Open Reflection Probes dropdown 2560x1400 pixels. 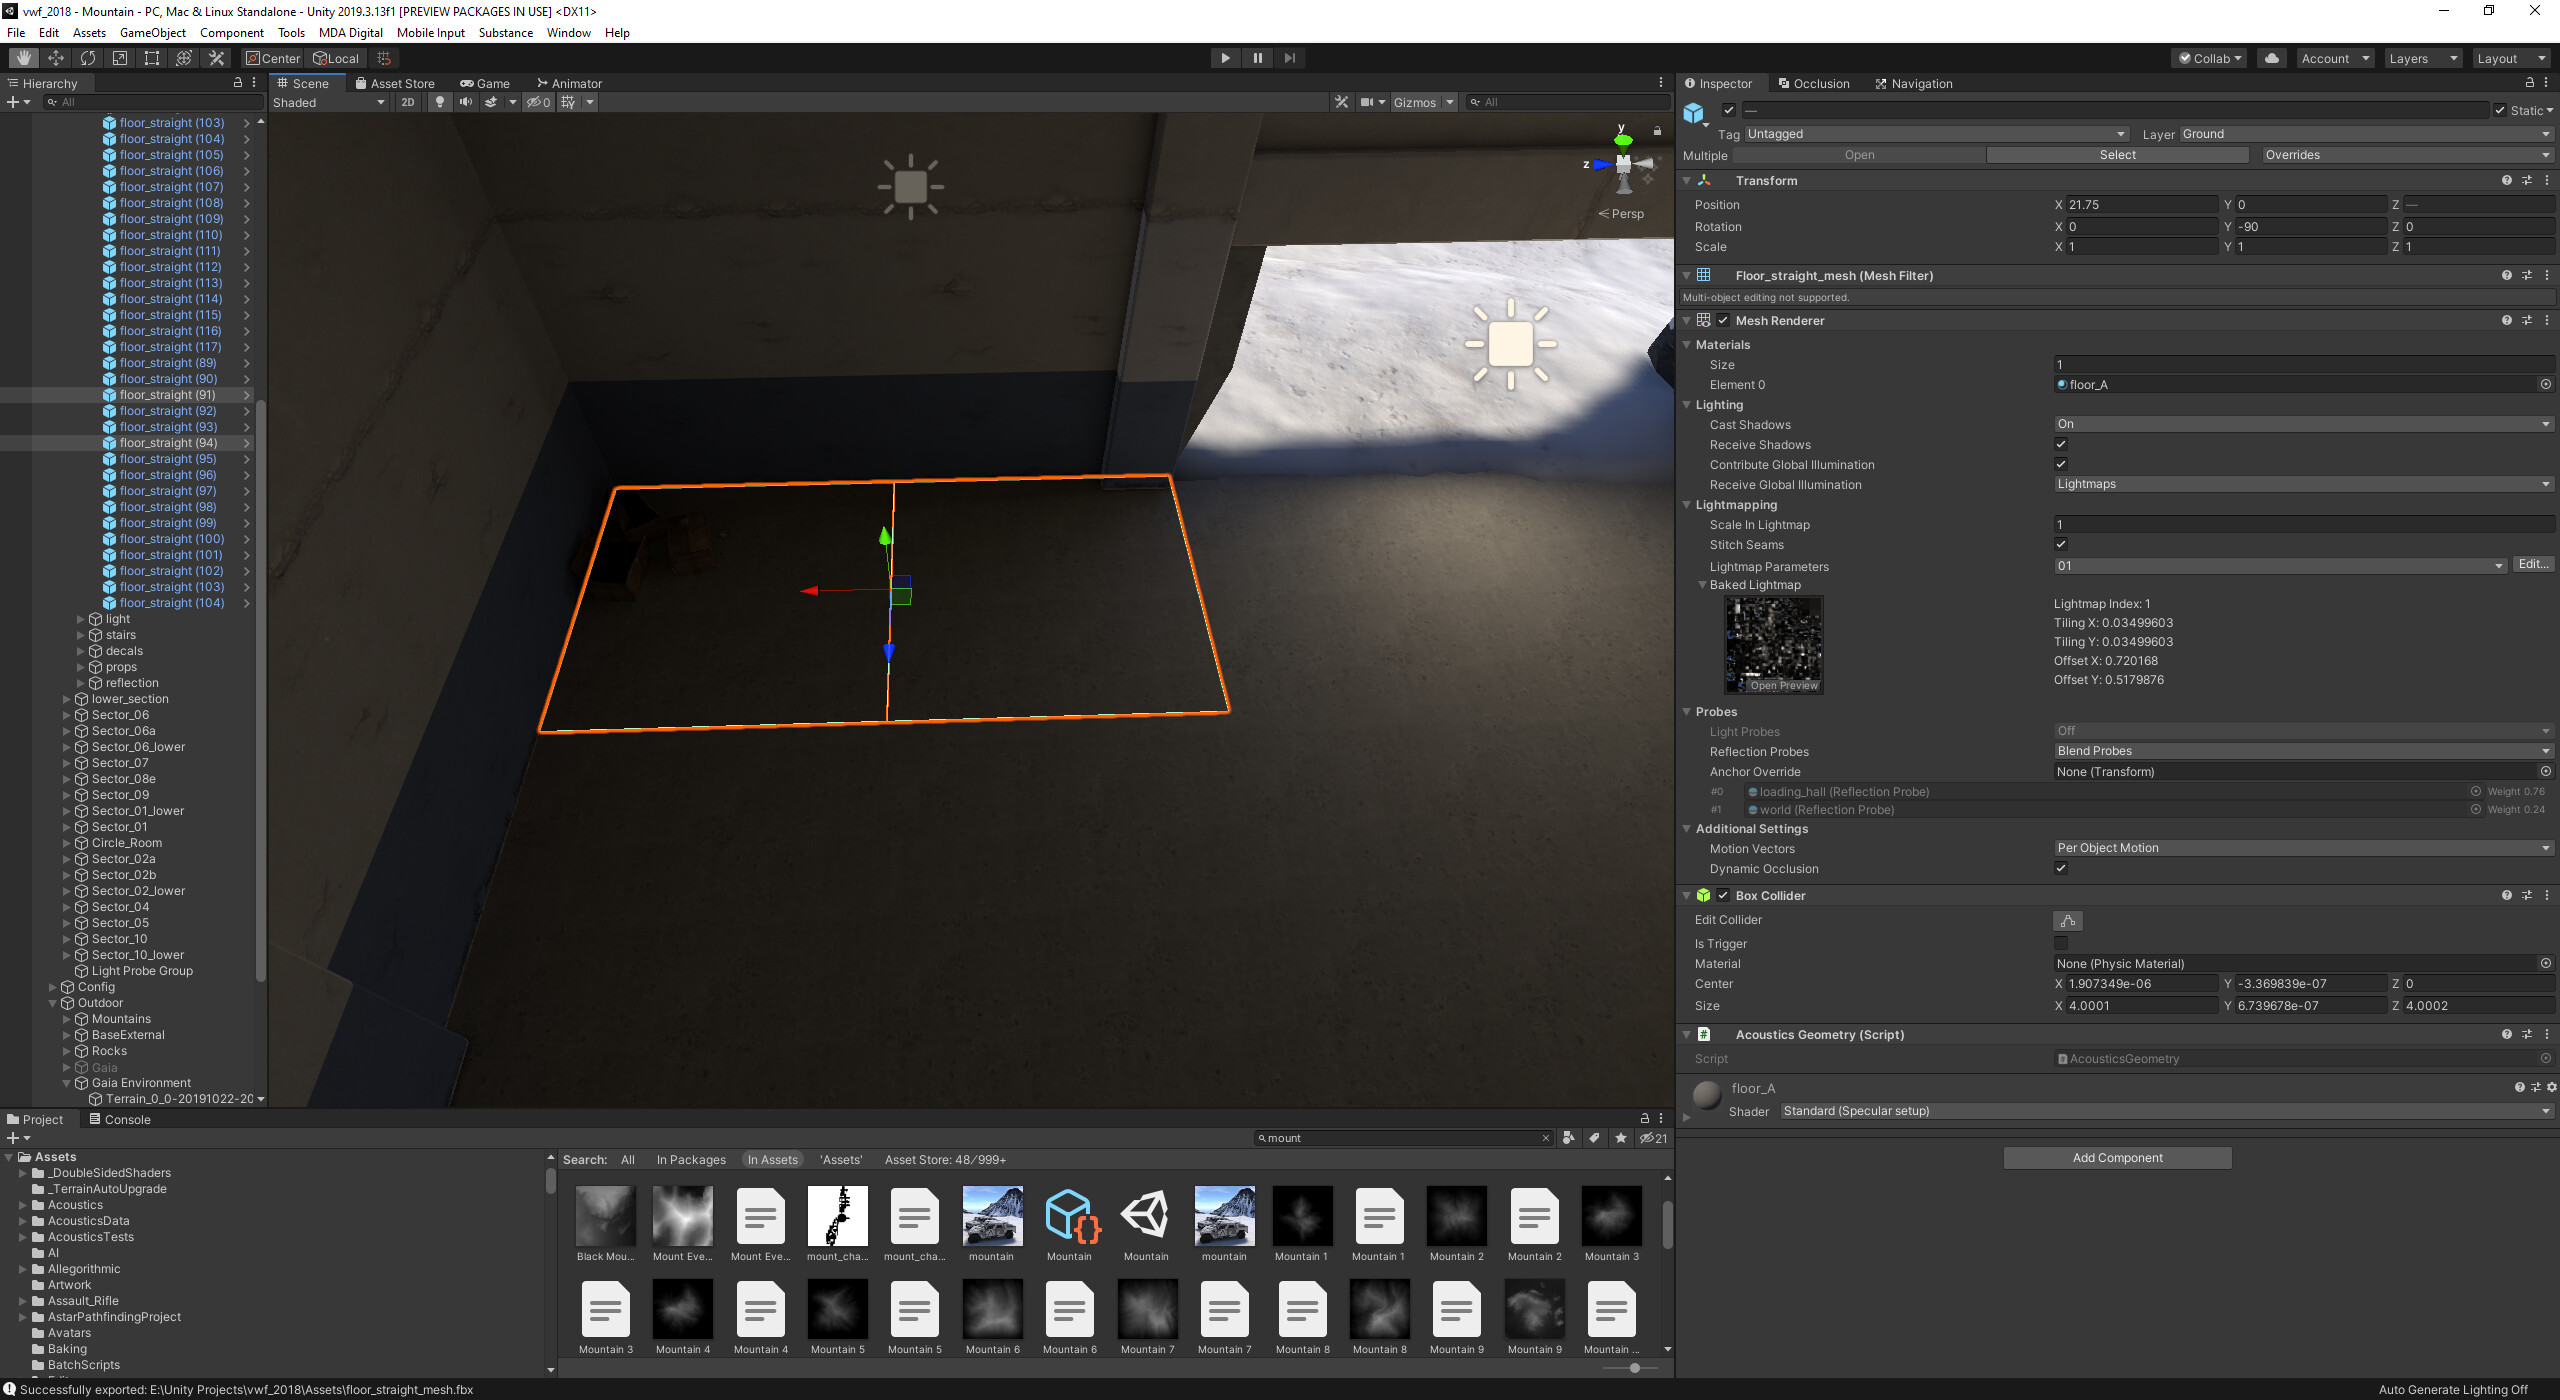[x=2304, y=751]
